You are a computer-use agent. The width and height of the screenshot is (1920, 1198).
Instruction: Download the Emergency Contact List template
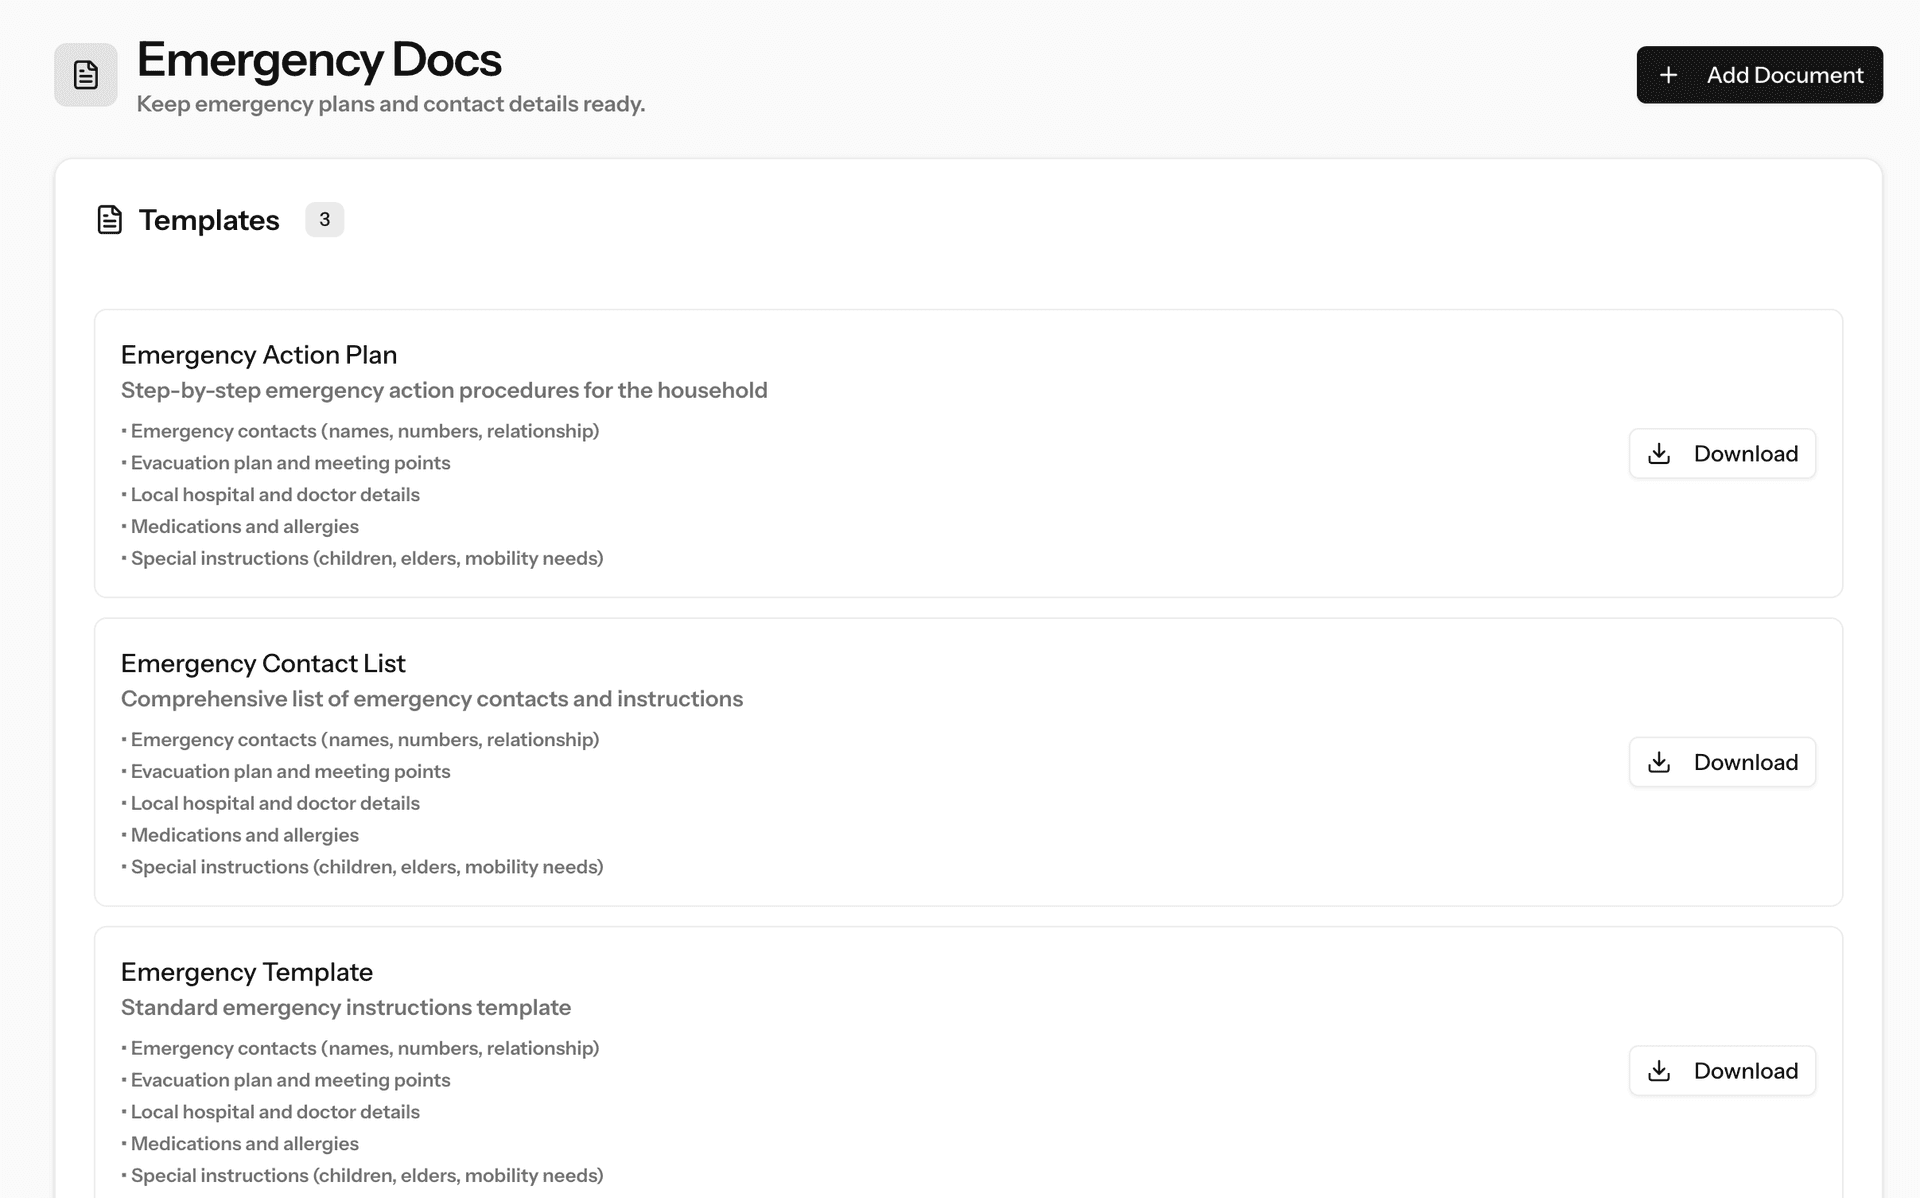point(1722,761)
